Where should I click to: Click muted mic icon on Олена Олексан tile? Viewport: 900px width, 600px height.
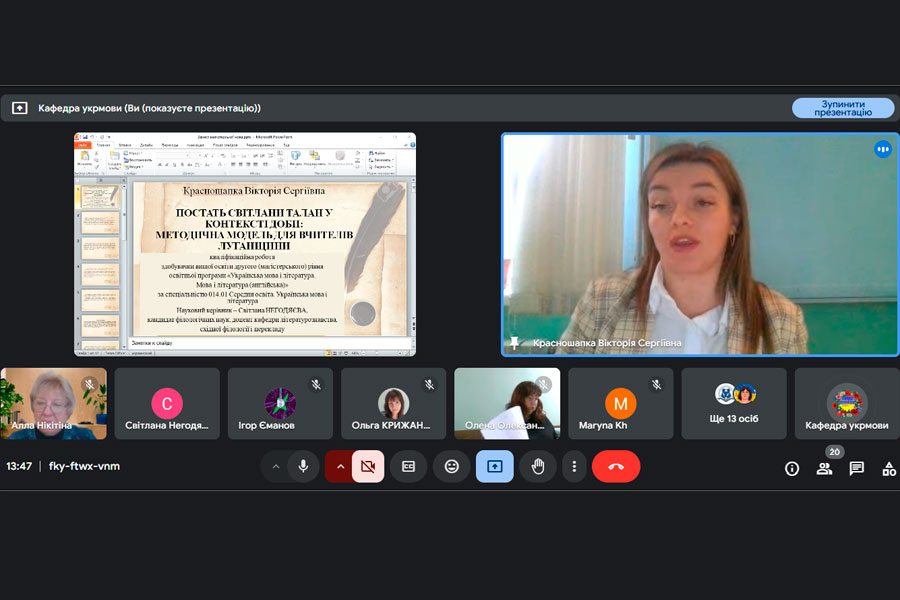pyautogui.click(x=542, y=384)
